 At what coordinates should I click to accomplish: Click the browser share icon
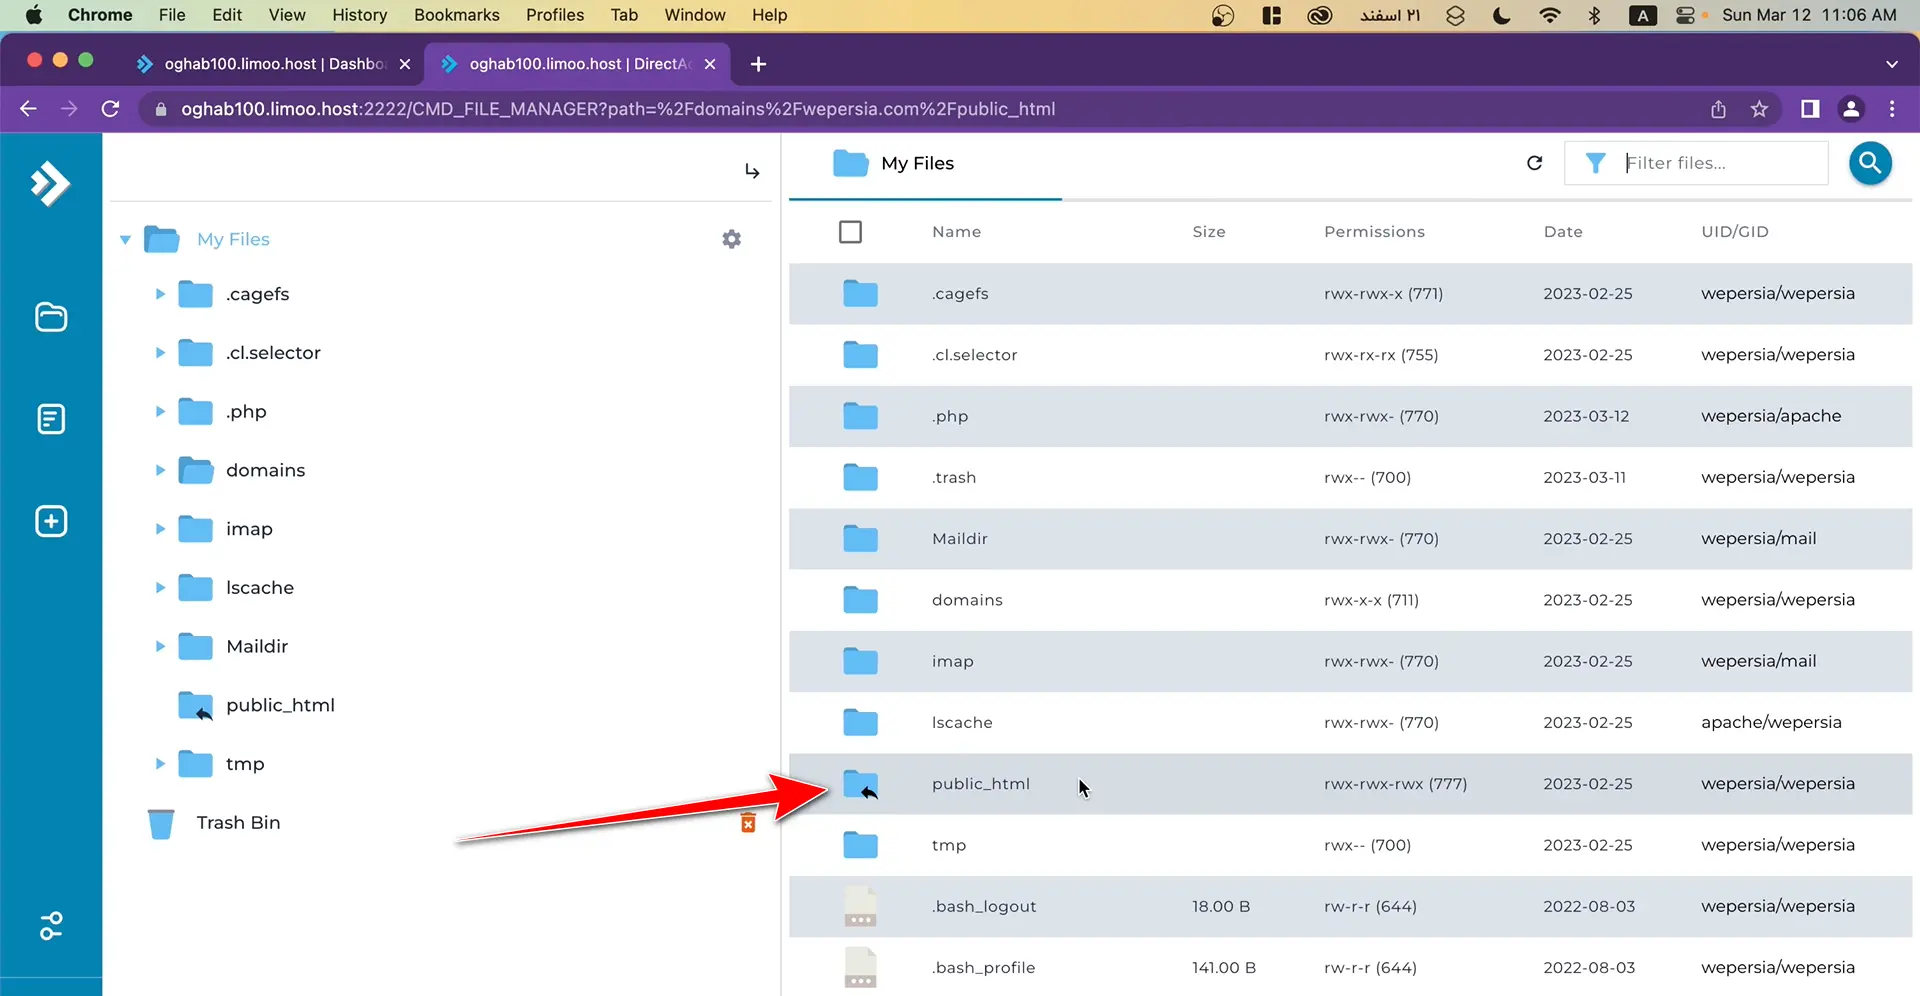coord(1718,109)
